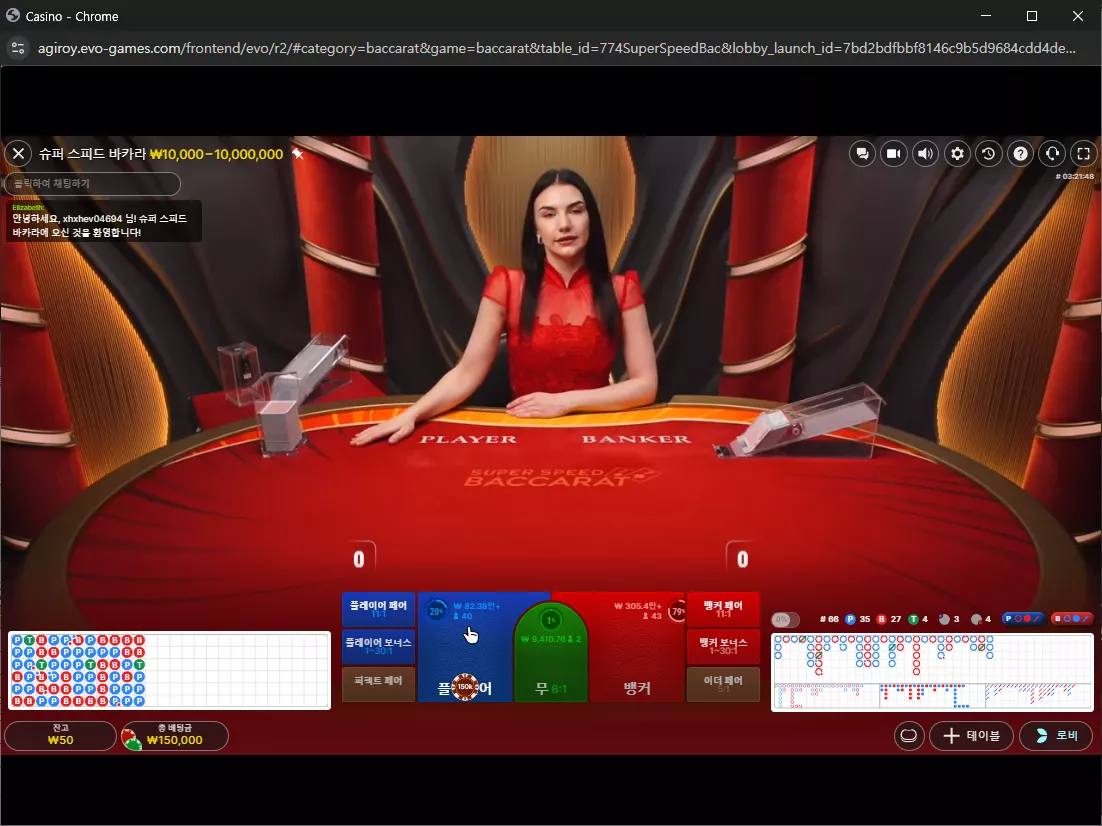Viewport: 1102px width, 826px height.
Task: Click the address bar URL
Action: pyautogui.click(x=556, y=48)
